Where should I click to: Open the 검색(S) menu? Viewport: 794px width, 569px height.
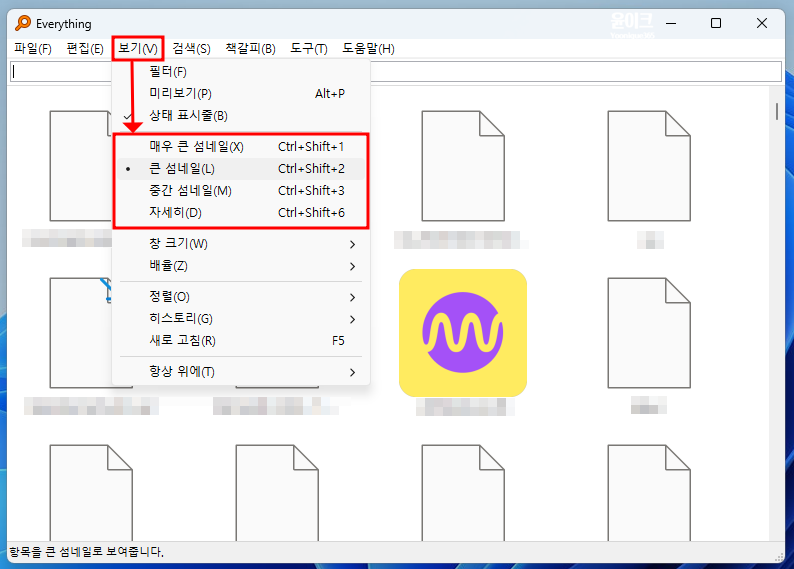tap(191, 49)
